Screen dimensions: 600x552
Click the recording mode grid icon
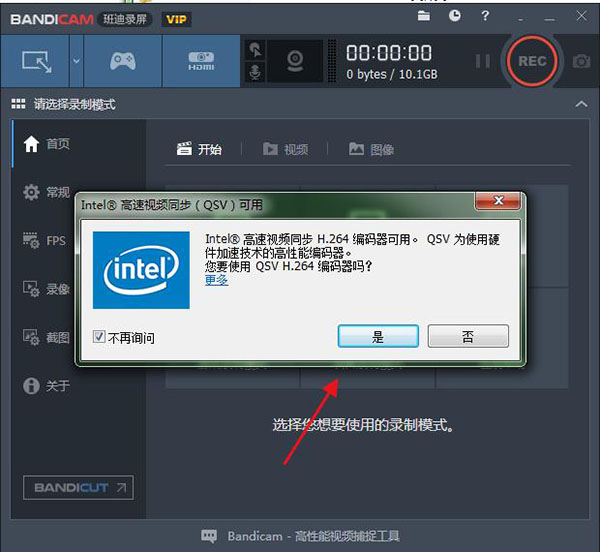pos(18,104)
